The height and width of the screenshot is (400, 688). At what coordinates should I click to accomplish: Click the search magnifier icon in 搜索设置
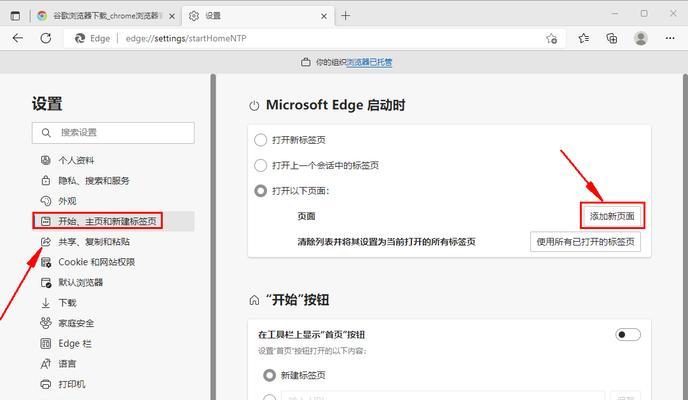(x=46, y=132)
